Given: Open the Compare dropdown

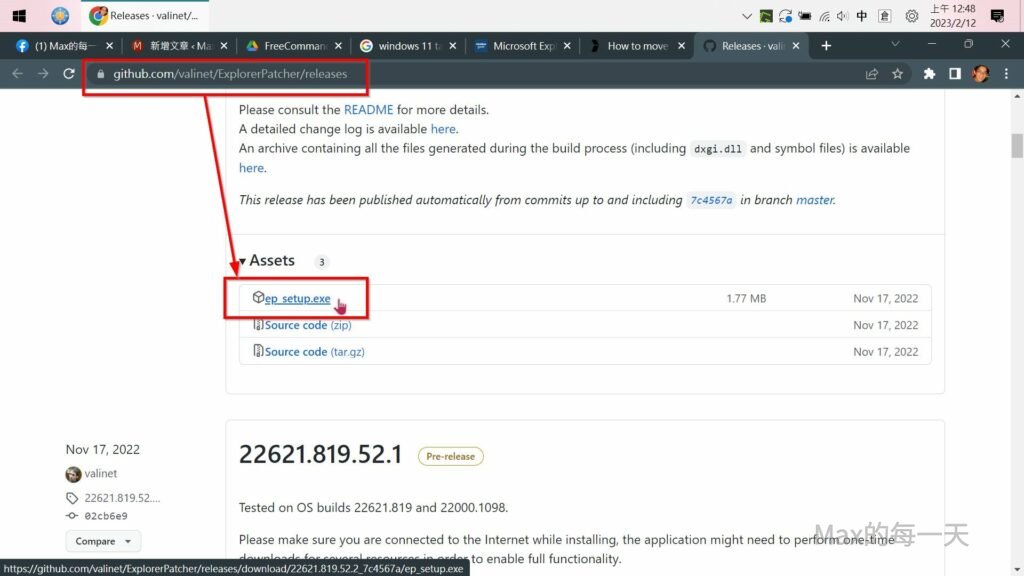Looking at the screenshot, I should click(103, 541).
